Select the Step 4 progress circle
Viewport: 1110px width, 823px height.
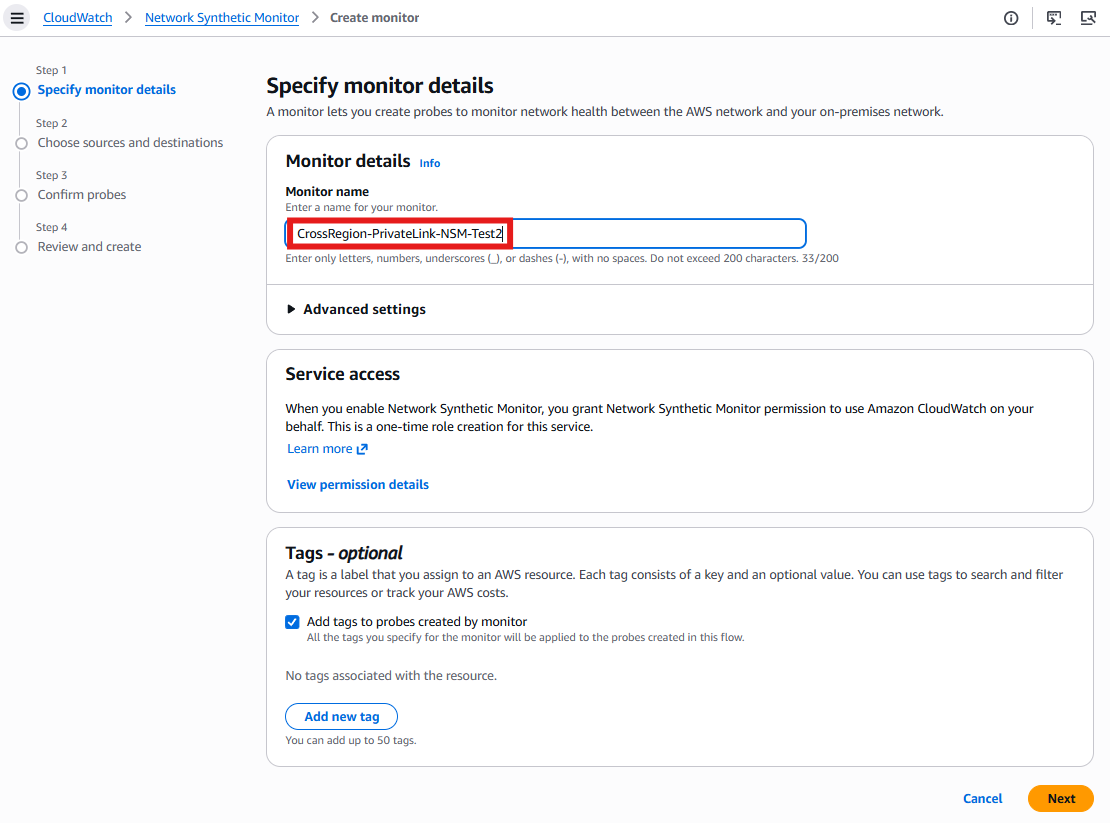point(22,246)
